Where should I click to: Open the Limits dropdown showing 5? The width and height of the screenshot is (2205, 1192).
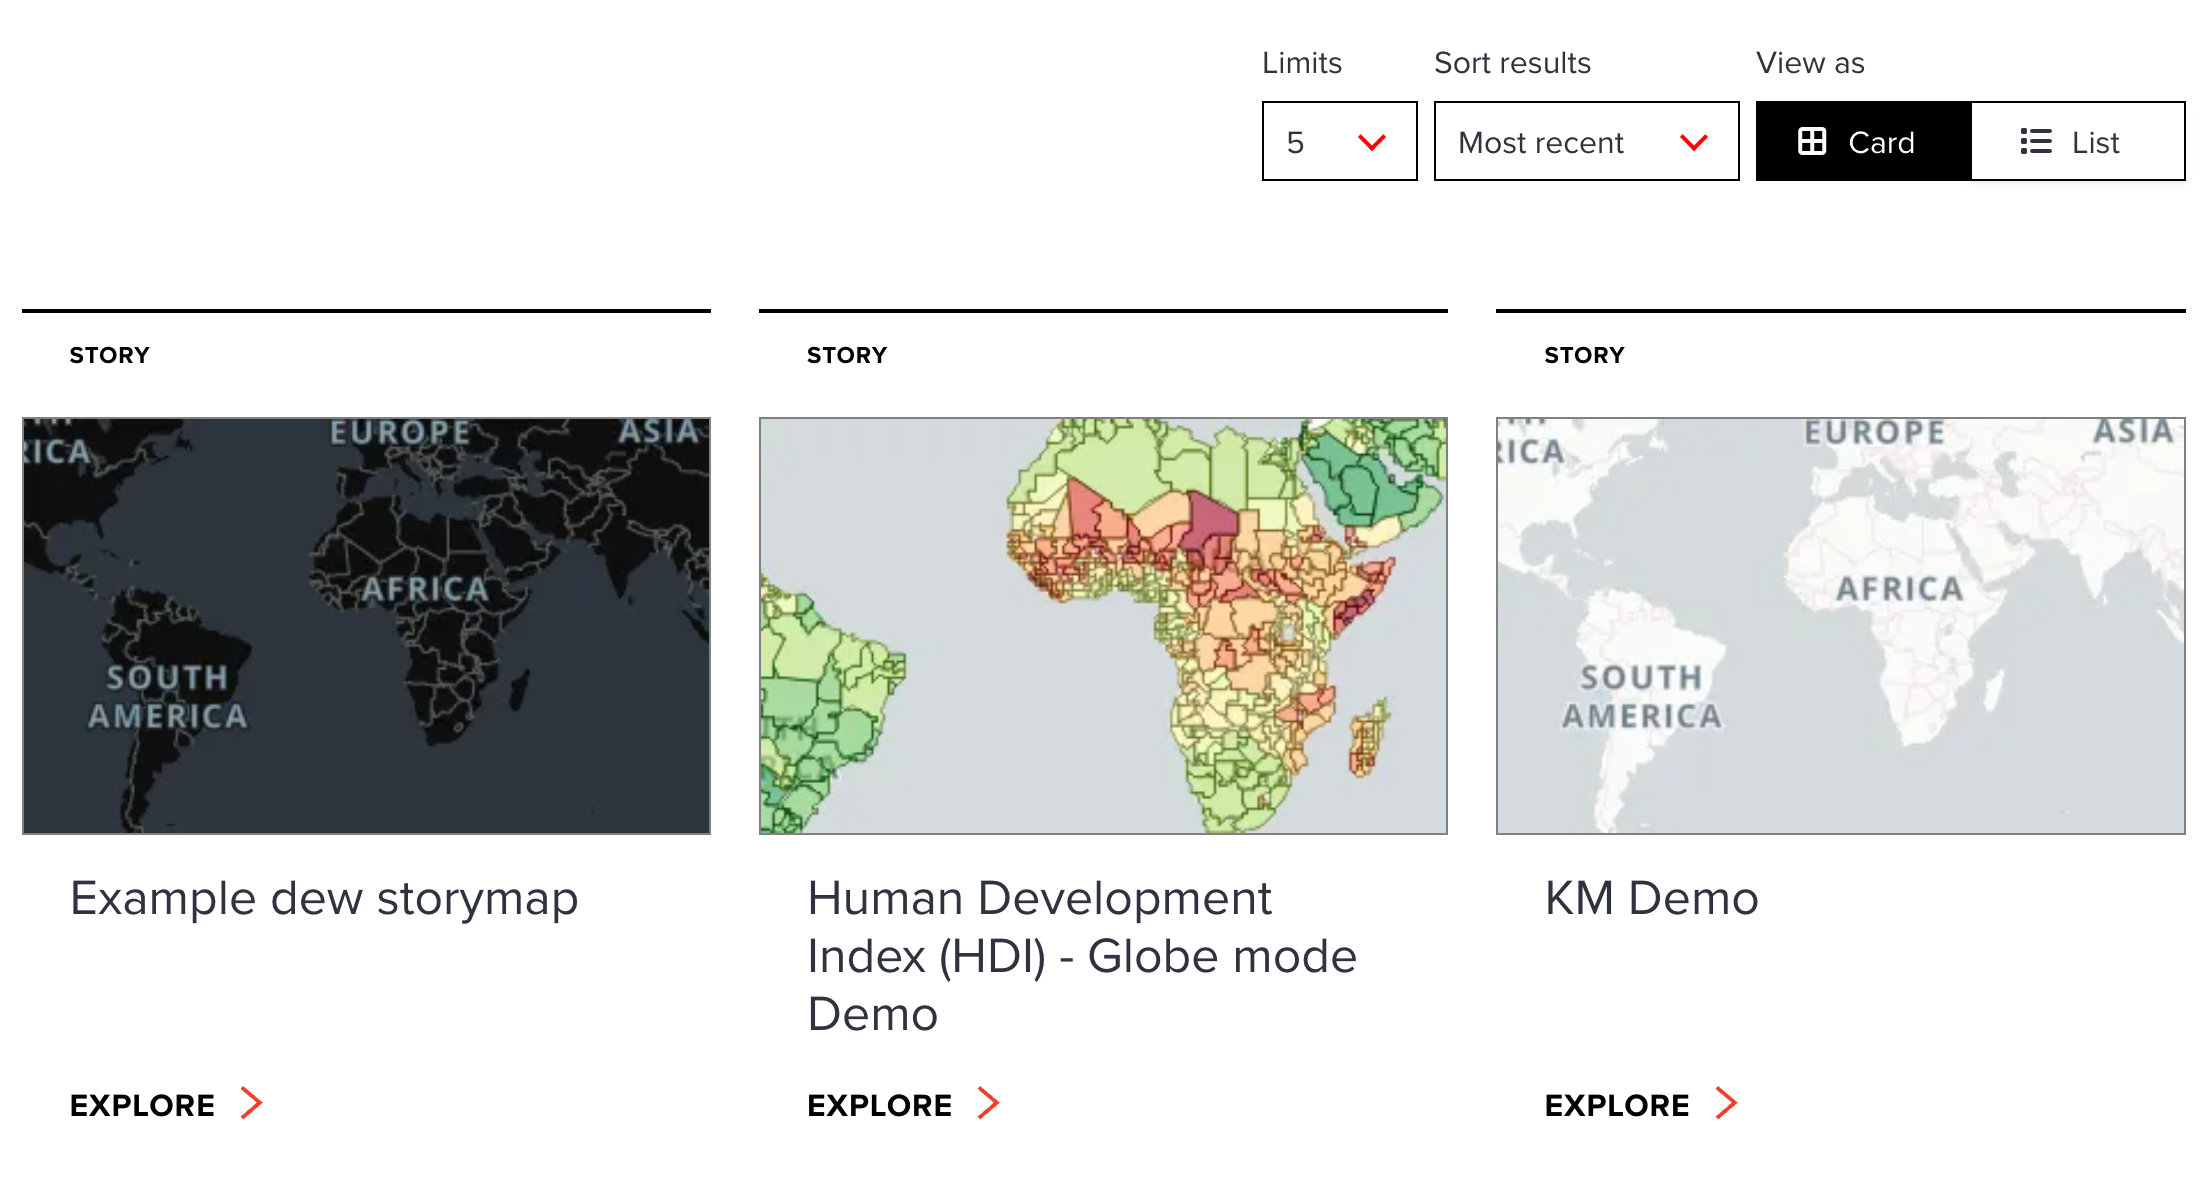click(1338, 141)
